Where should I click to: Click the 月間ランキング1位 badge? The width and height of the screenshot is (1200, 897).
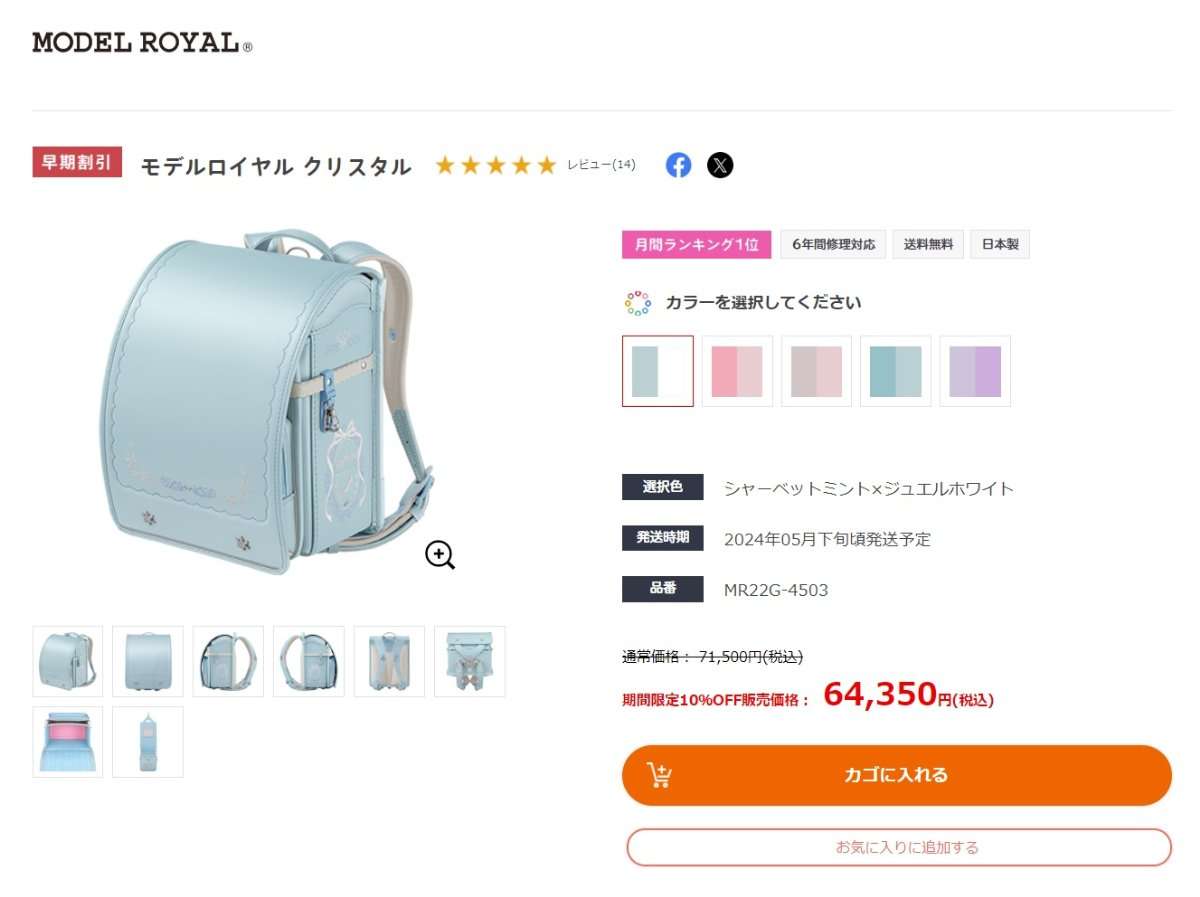(x=696, y=244)
